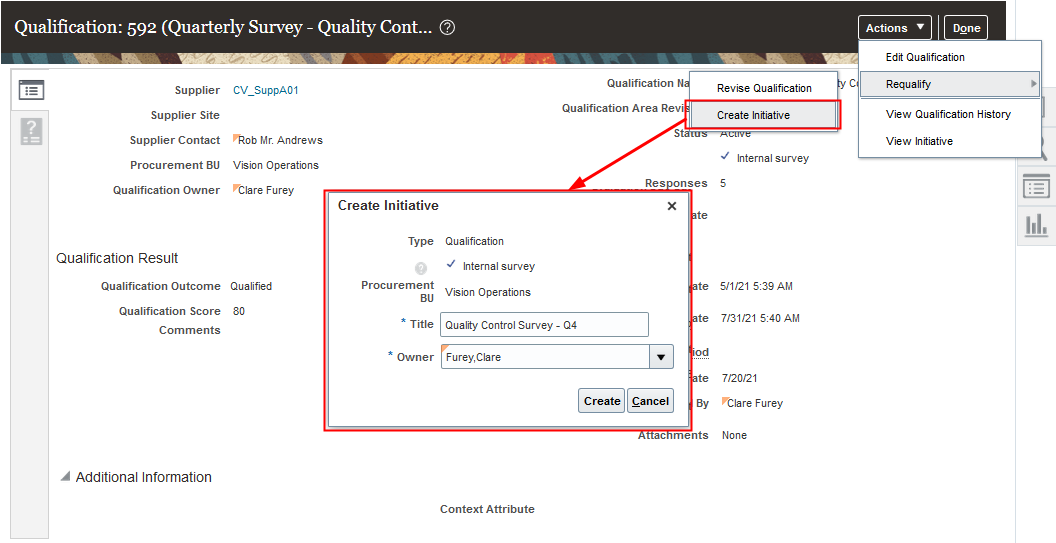Click the Qualification Score value 80
Viewport: 1056px width, 543px height.
[x=239, y=311]
